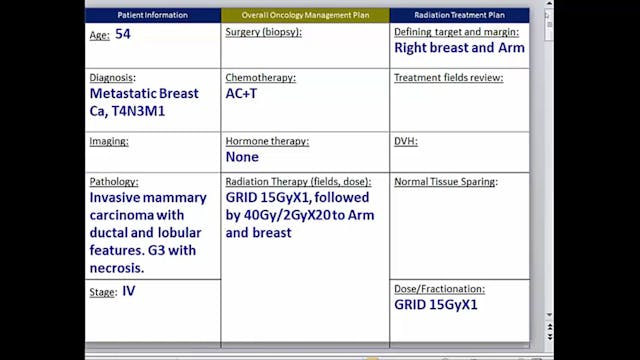Select the Patient Information header cell

point(153,15)
